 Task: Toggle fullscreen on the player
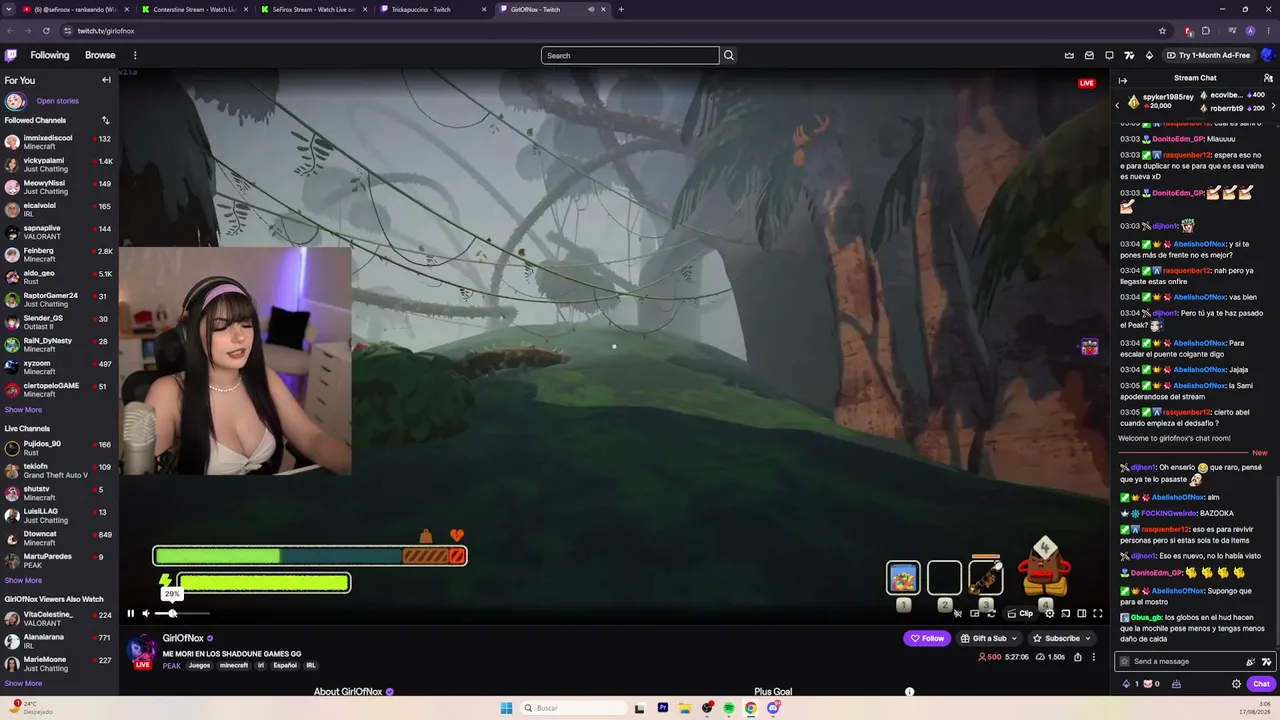[1097, 613]
